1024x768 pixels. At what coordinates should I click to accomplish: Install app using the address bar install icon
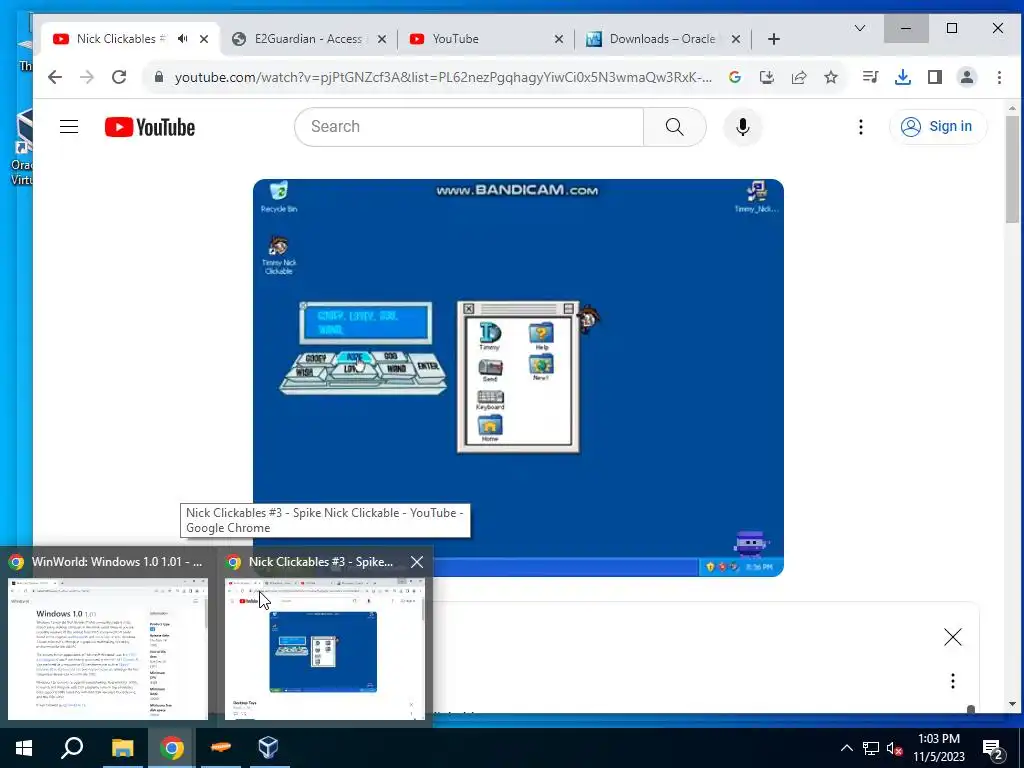767,77
